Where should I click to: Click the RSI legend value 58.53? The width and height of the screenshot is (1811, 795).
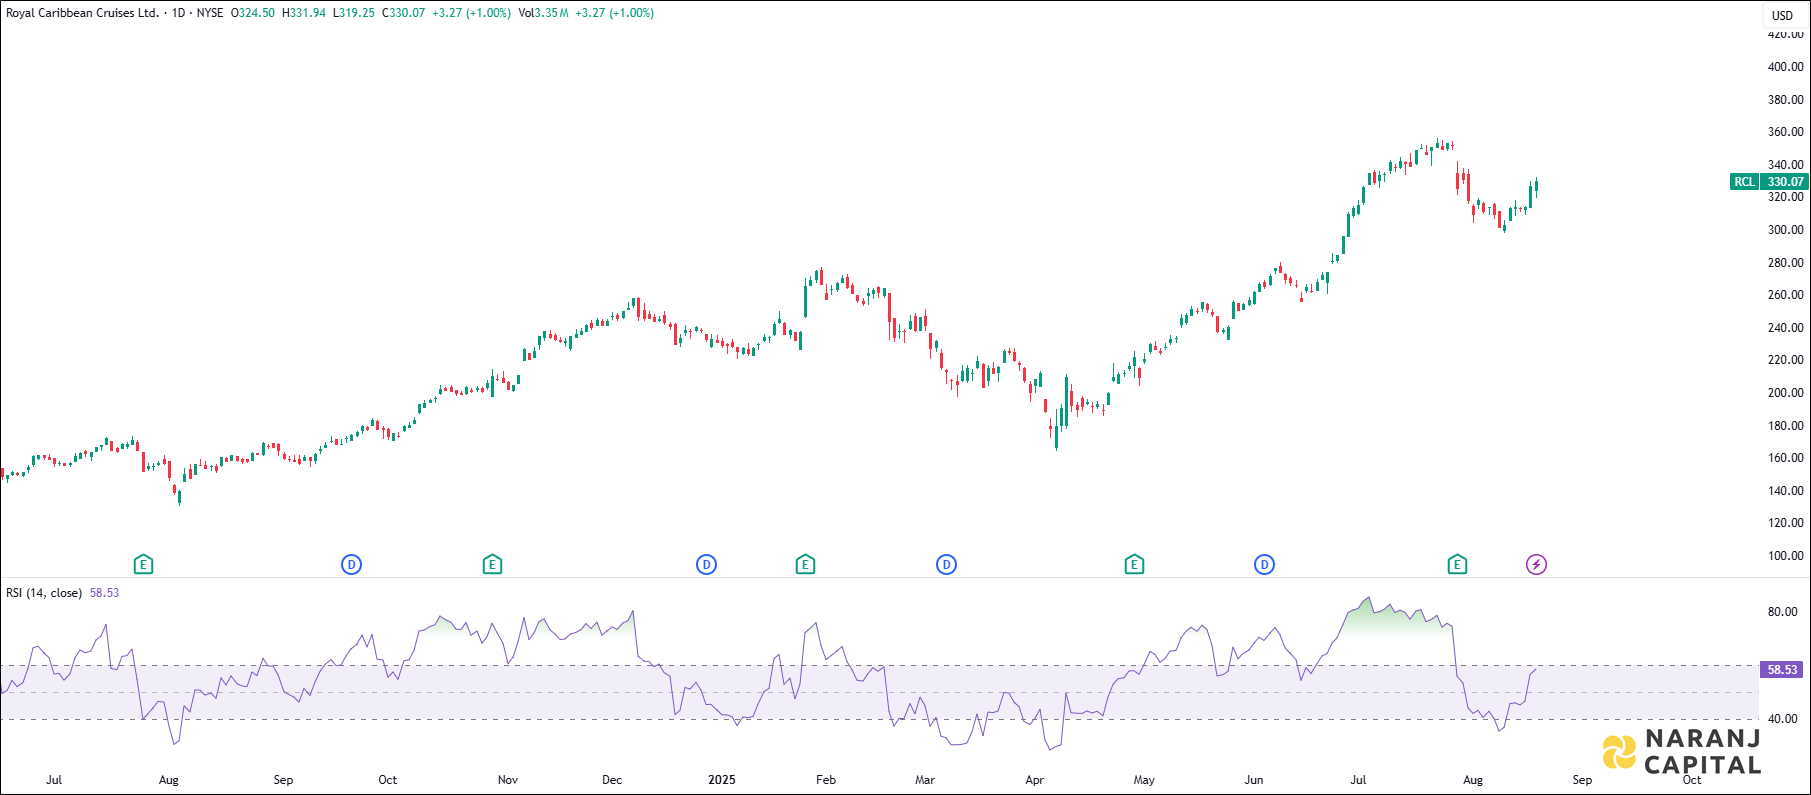pos(104,593)
